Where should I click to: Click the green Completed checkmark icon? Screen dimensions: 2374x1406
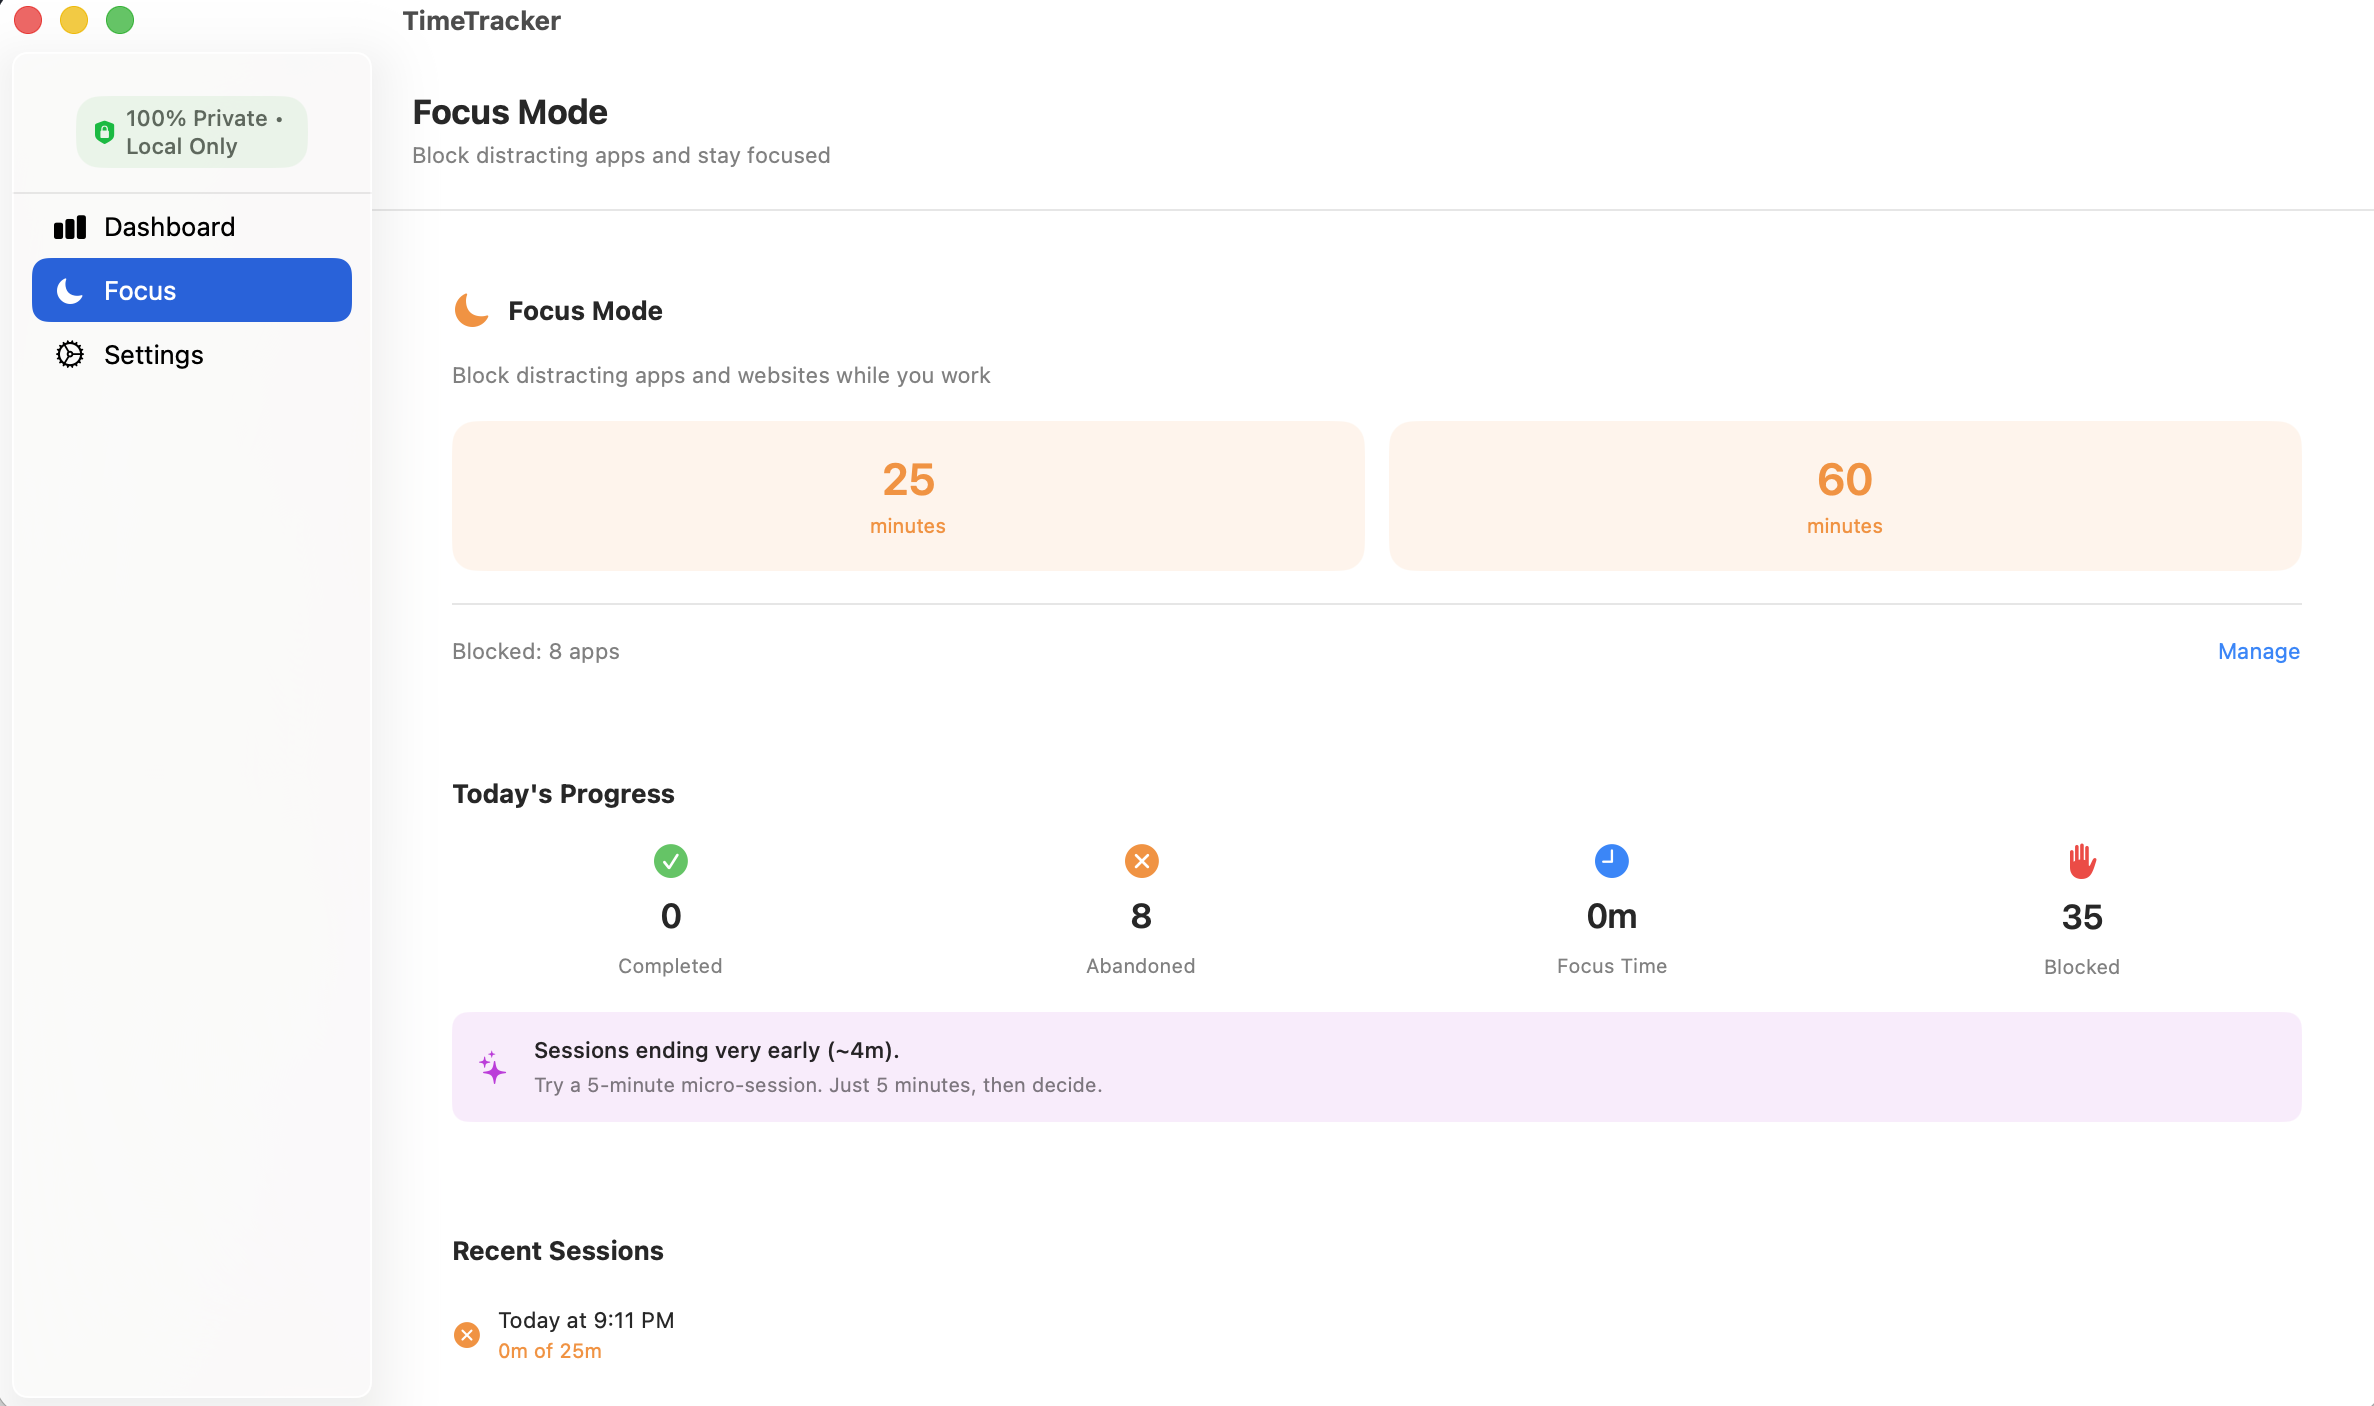pos(670,860)
